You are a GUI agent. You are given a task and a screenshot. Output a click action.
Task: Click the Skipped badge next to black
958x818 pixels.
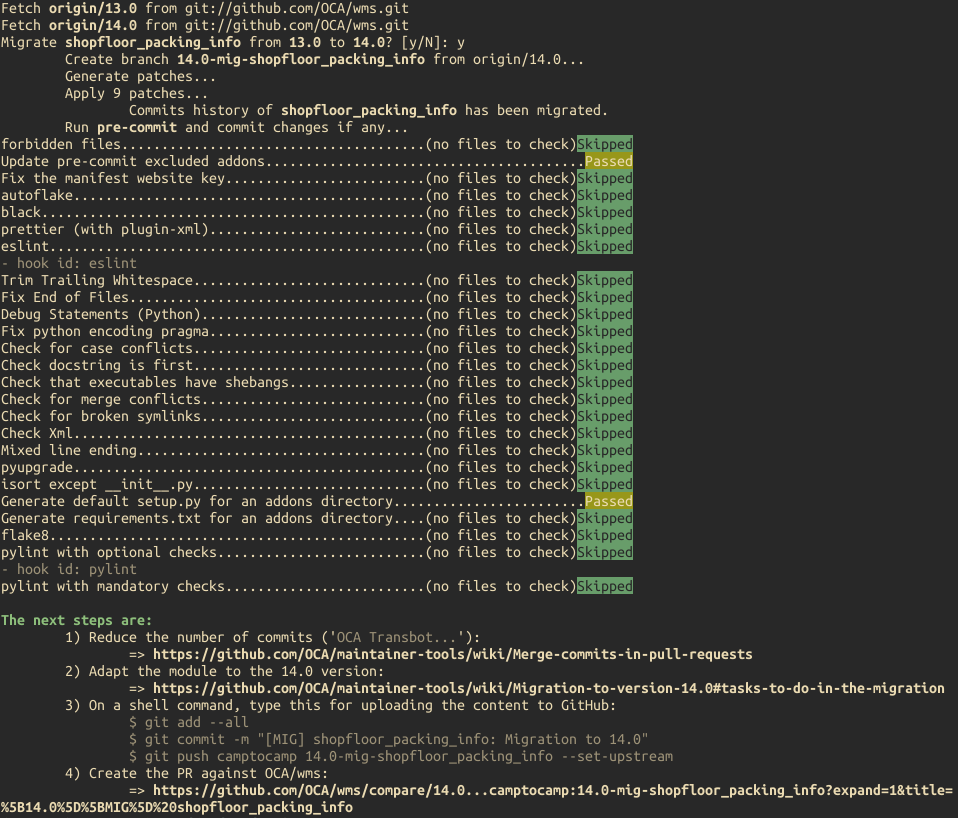tap(605, 213)
